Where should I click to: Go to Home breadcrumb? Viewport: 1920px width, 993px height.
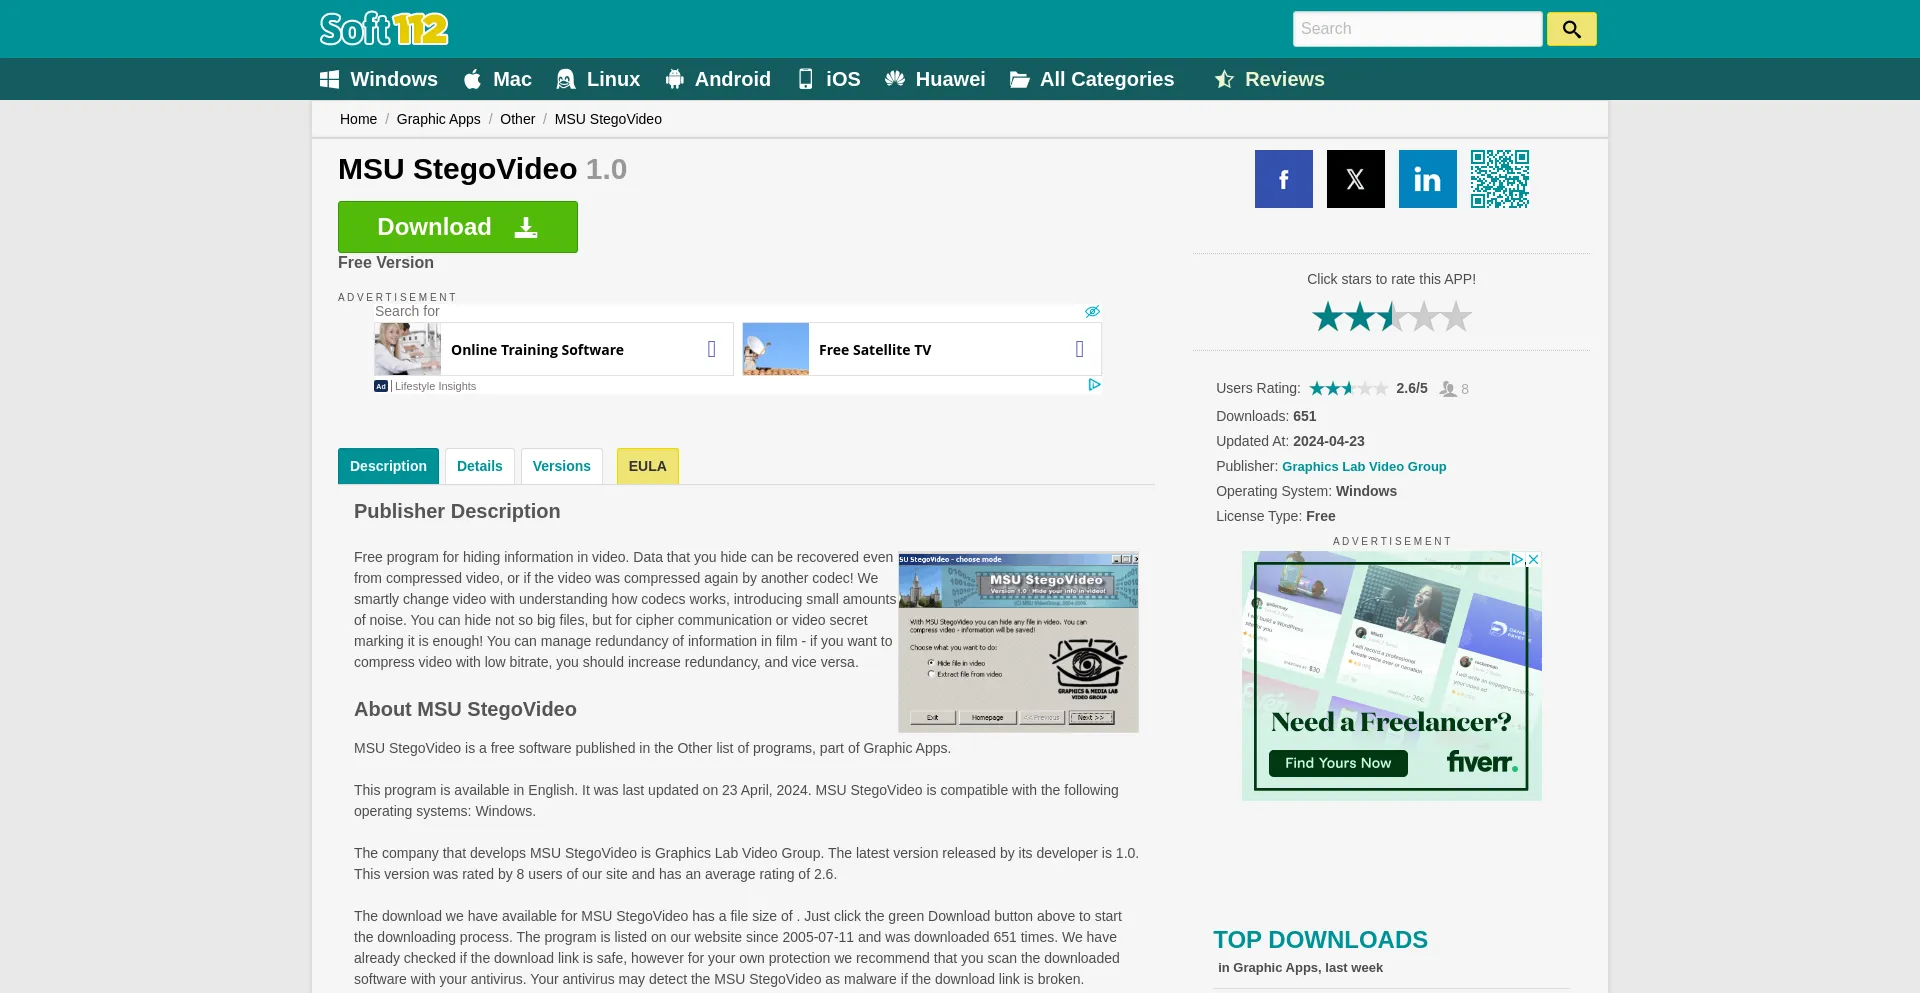point(358,119)
